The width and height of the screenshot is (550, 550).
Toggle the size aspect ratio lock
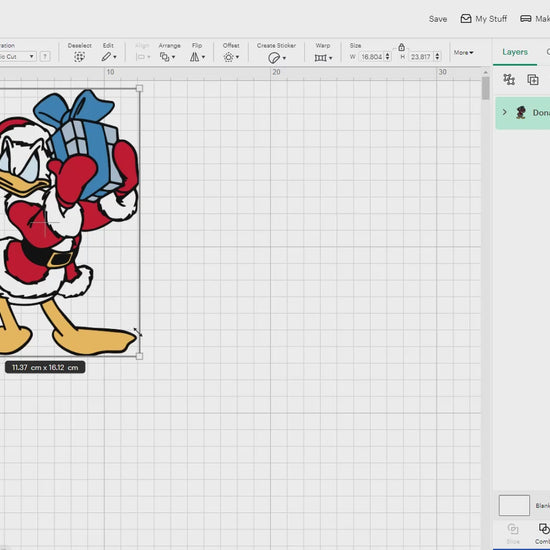401,47
